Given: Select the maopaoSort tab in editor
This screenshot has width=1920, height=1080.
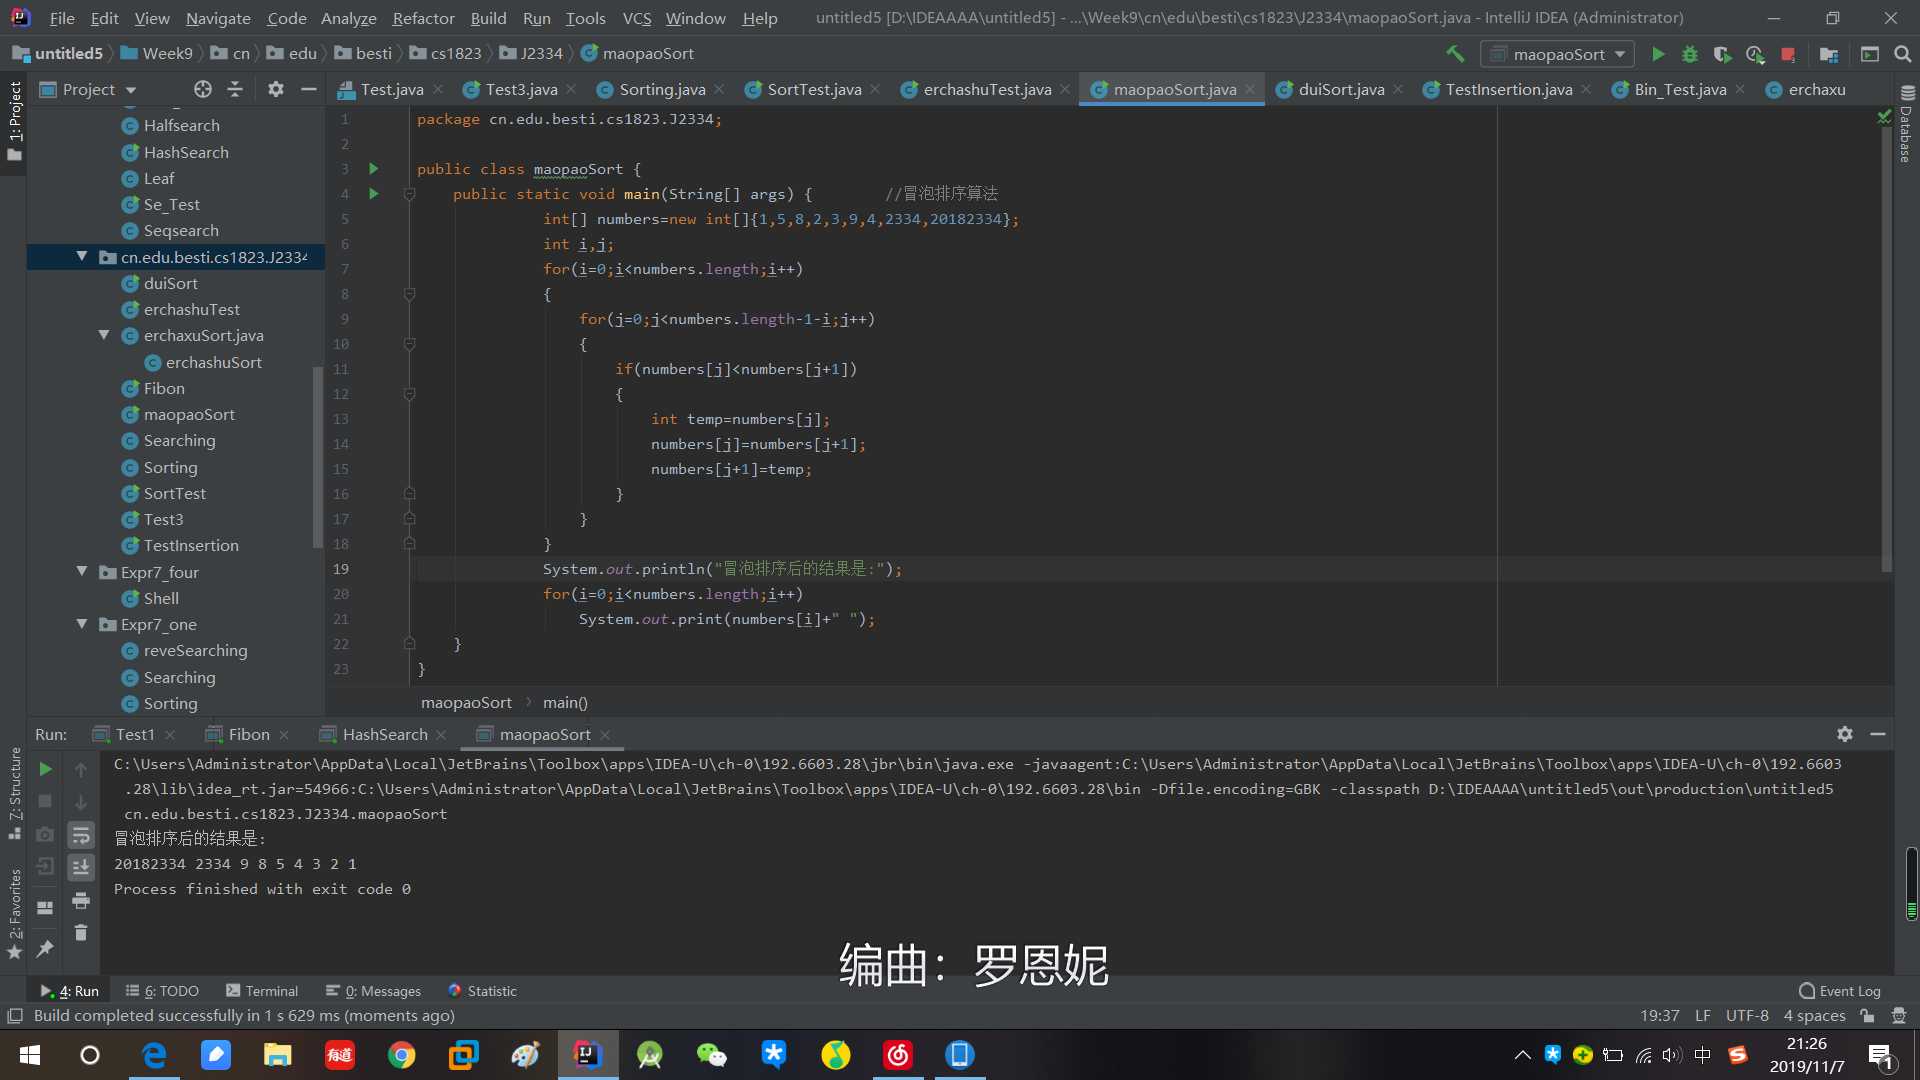Looking at the screenshot, I should click(1175, 88).
